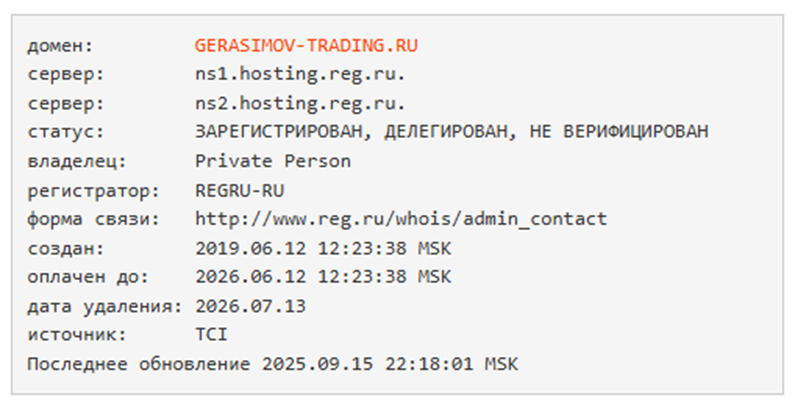Click the ns1.hosting.reg.ru server entry
Viewport: 795px width, 409px height.
click(x=301, y=74)
